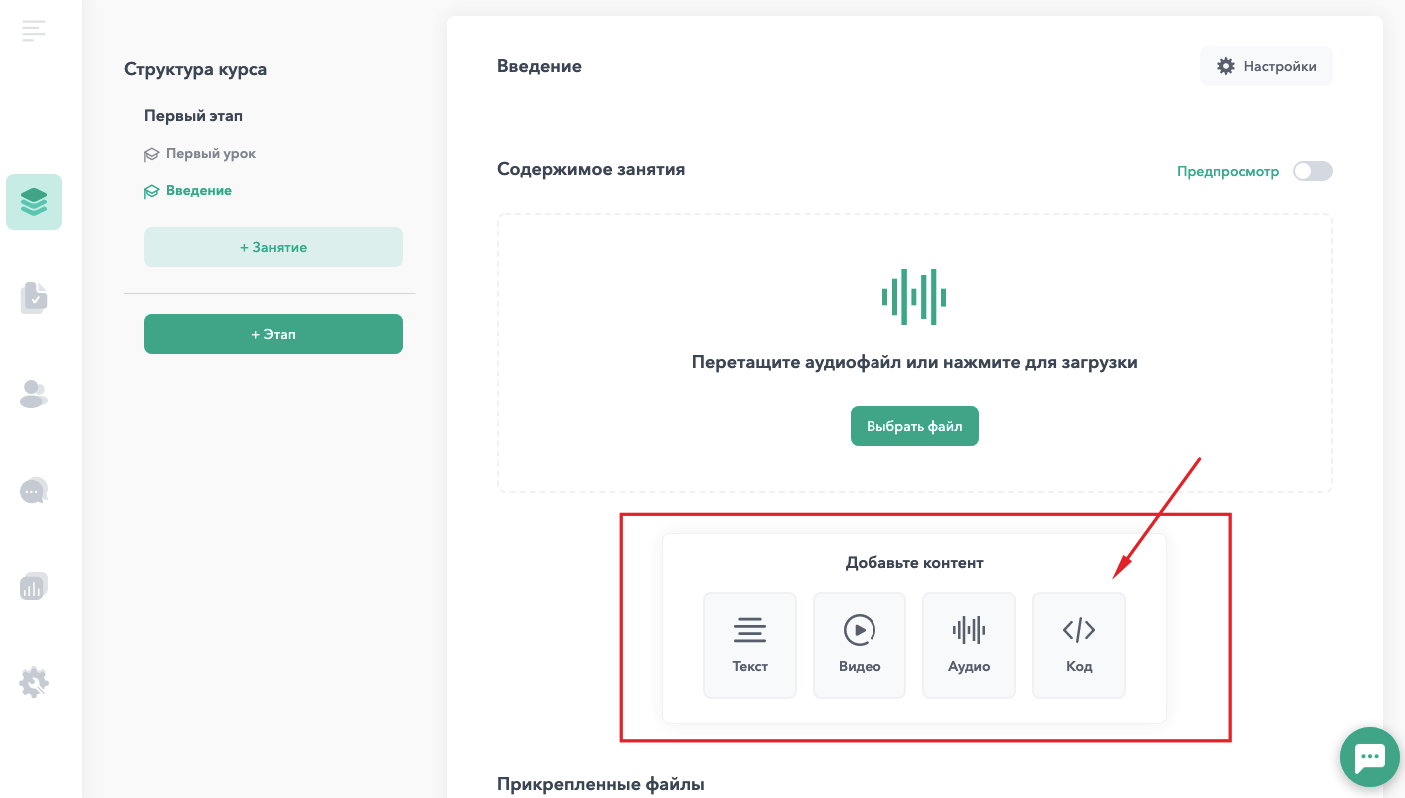Screen dimensions: 1405x798
Task: Add a Видео content block
Action: 859,645
